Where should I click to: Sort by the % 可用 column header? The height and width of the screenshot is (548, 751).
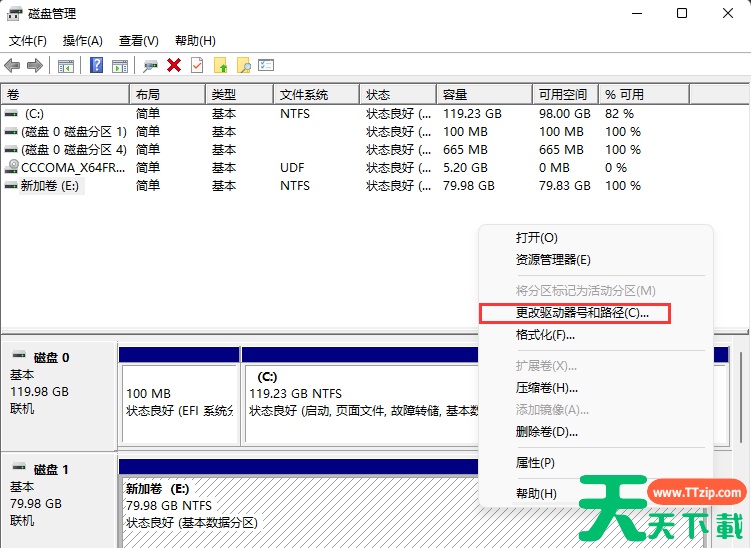644,94
